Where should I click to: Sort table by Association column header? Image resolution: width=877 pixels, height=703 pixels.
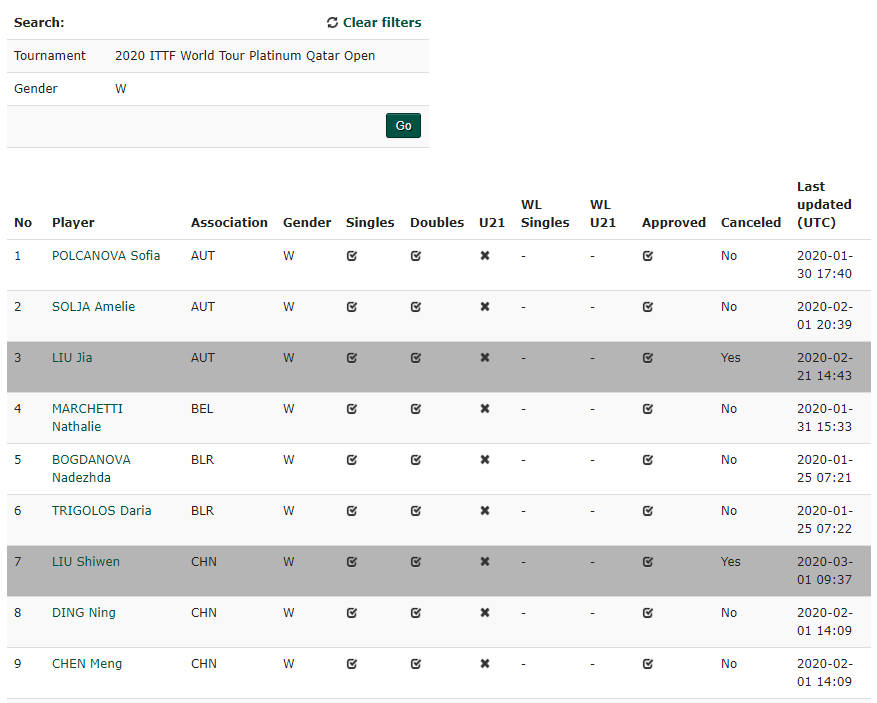click(x=229, y=223)
